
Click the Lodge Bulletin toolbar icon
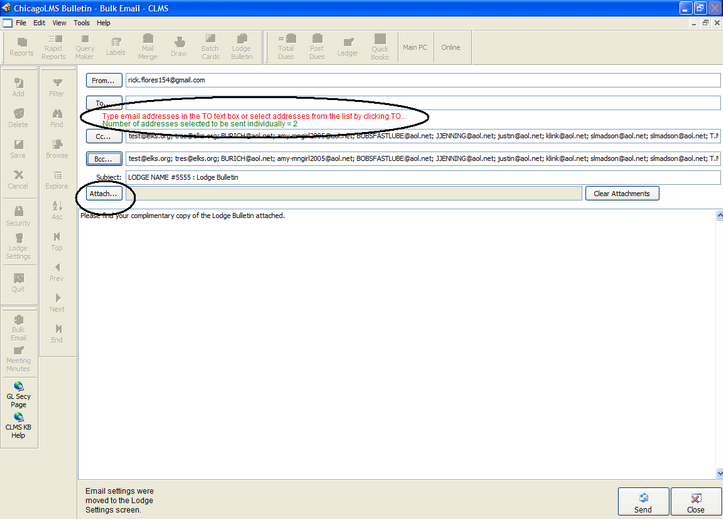(241, 46)
